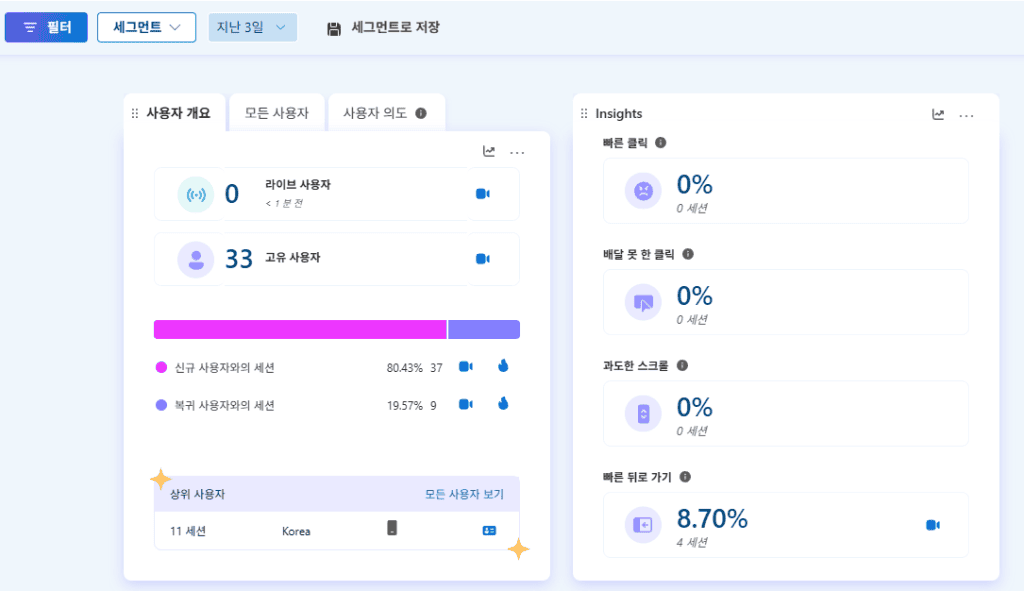Click the save disk icon

(x=334, y=29)
